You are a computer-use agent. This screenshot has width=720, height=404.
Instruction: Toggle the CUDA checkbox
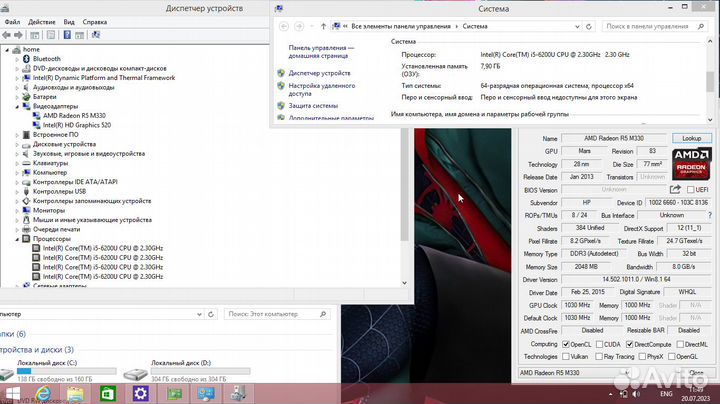pyautogui.click(x=599, y=344)
